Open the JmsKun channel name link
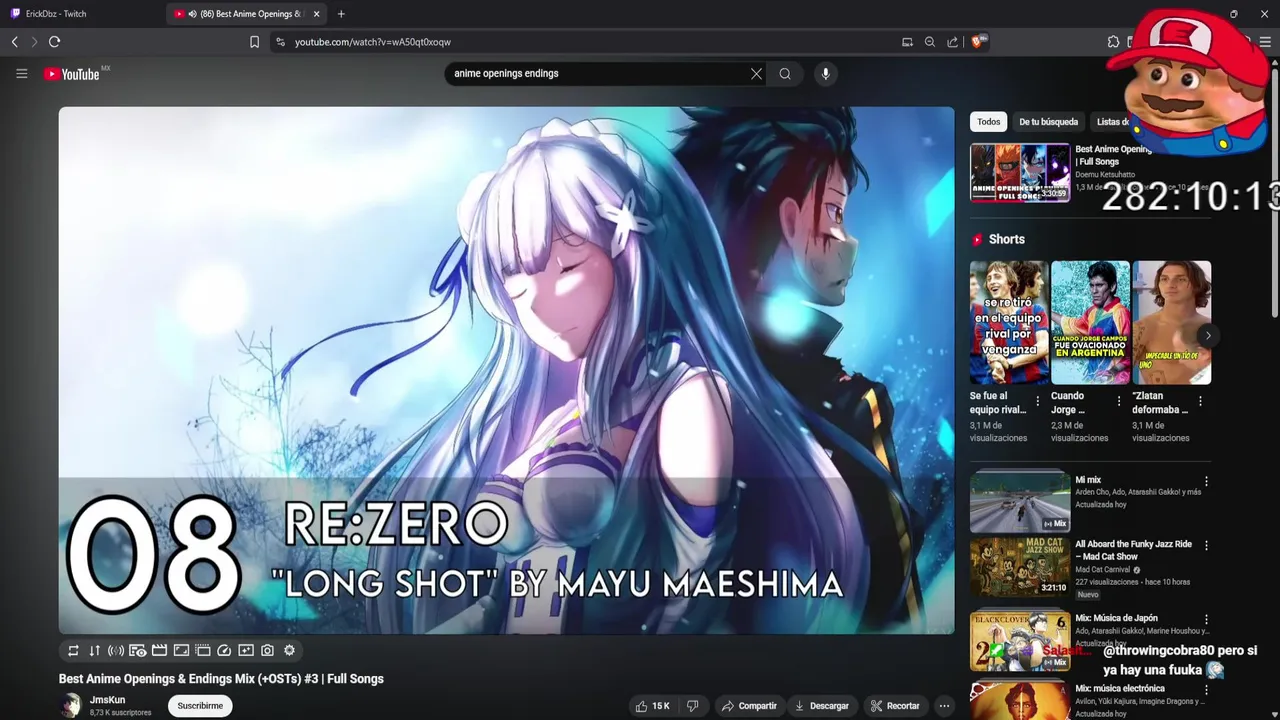 (x=107, y=700)
